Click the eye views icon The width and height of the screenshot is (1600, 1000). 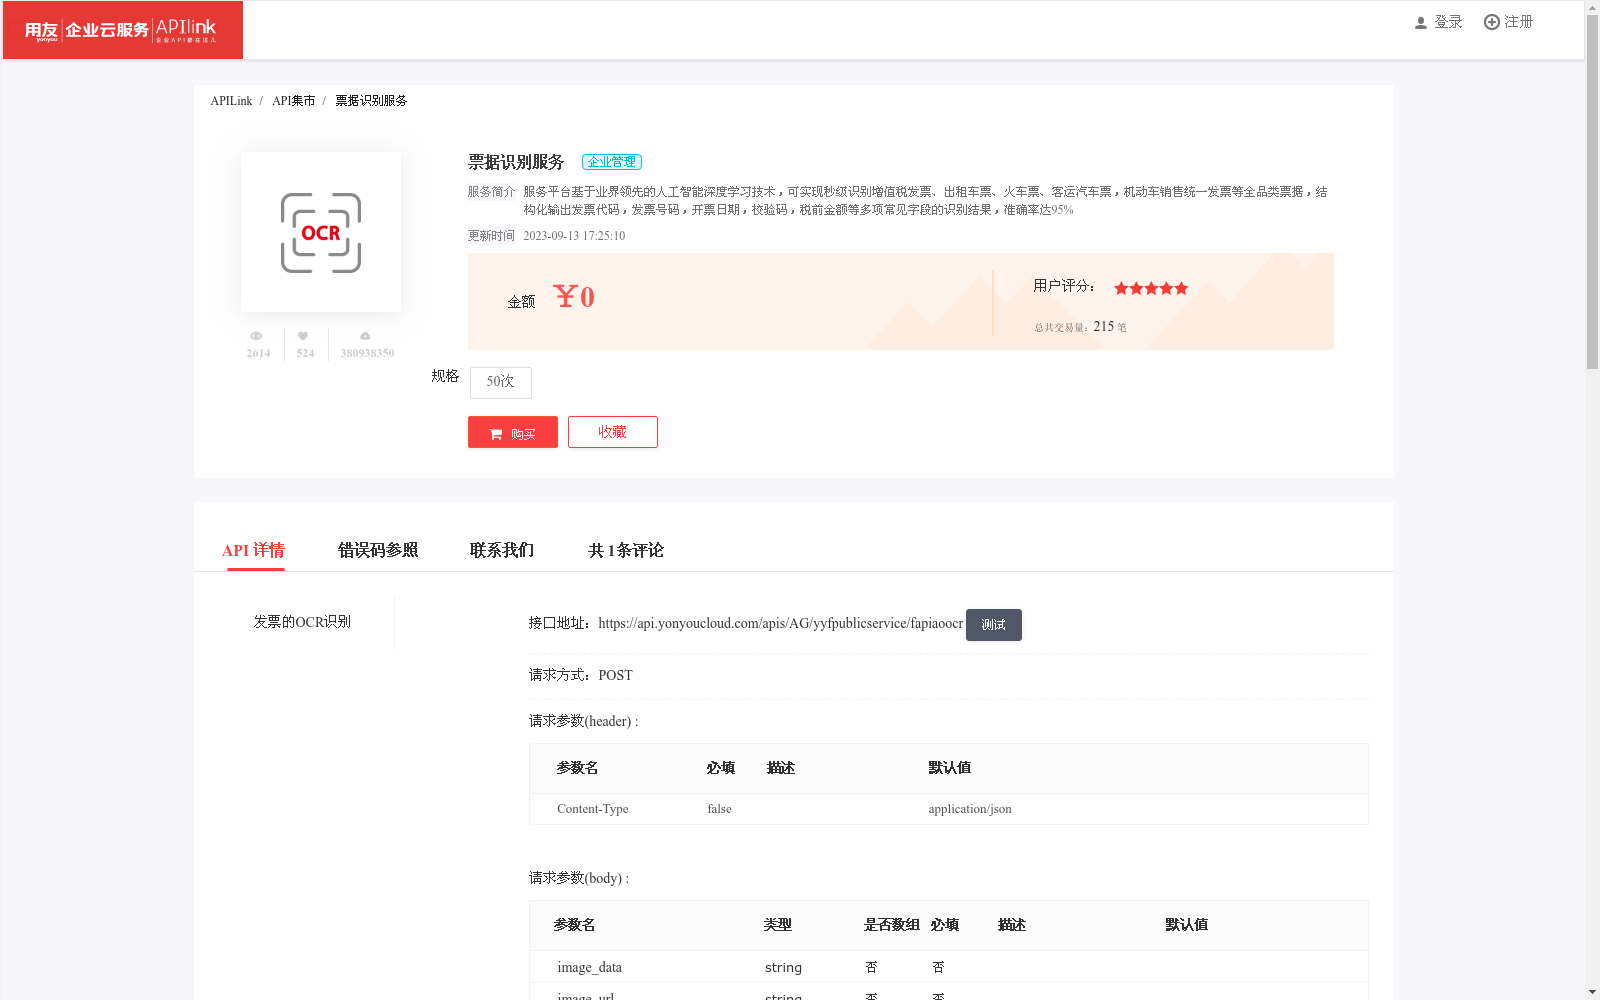coord(257,336)
